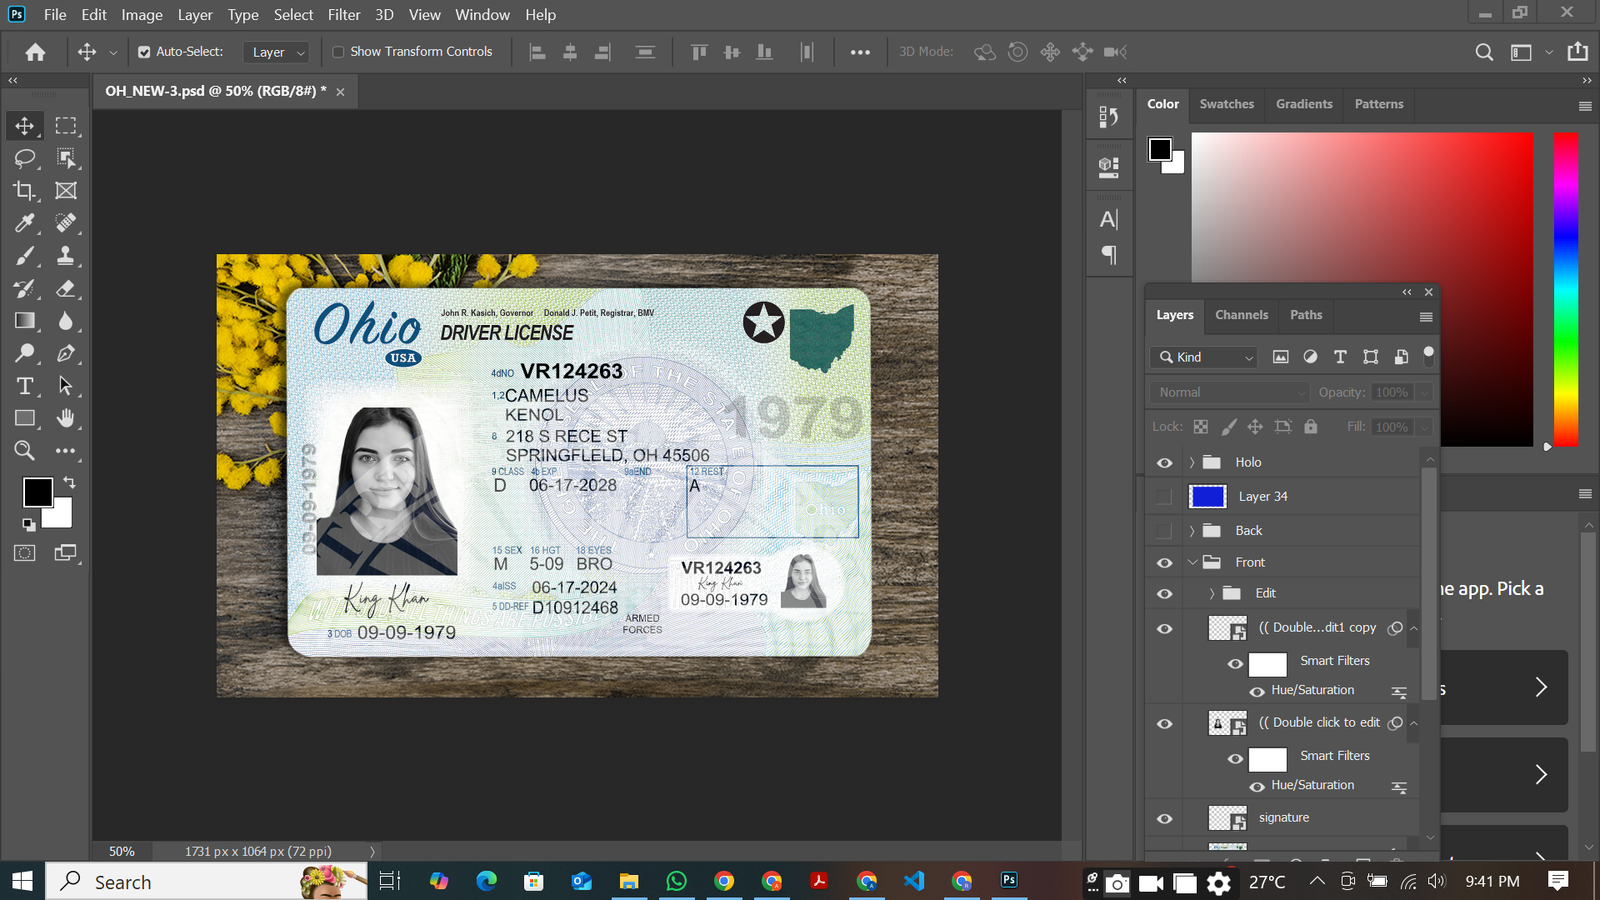Screen dimensions: 1600x900
Task: Open the Normal blend mode dropdown
Action: point(1229,392)
